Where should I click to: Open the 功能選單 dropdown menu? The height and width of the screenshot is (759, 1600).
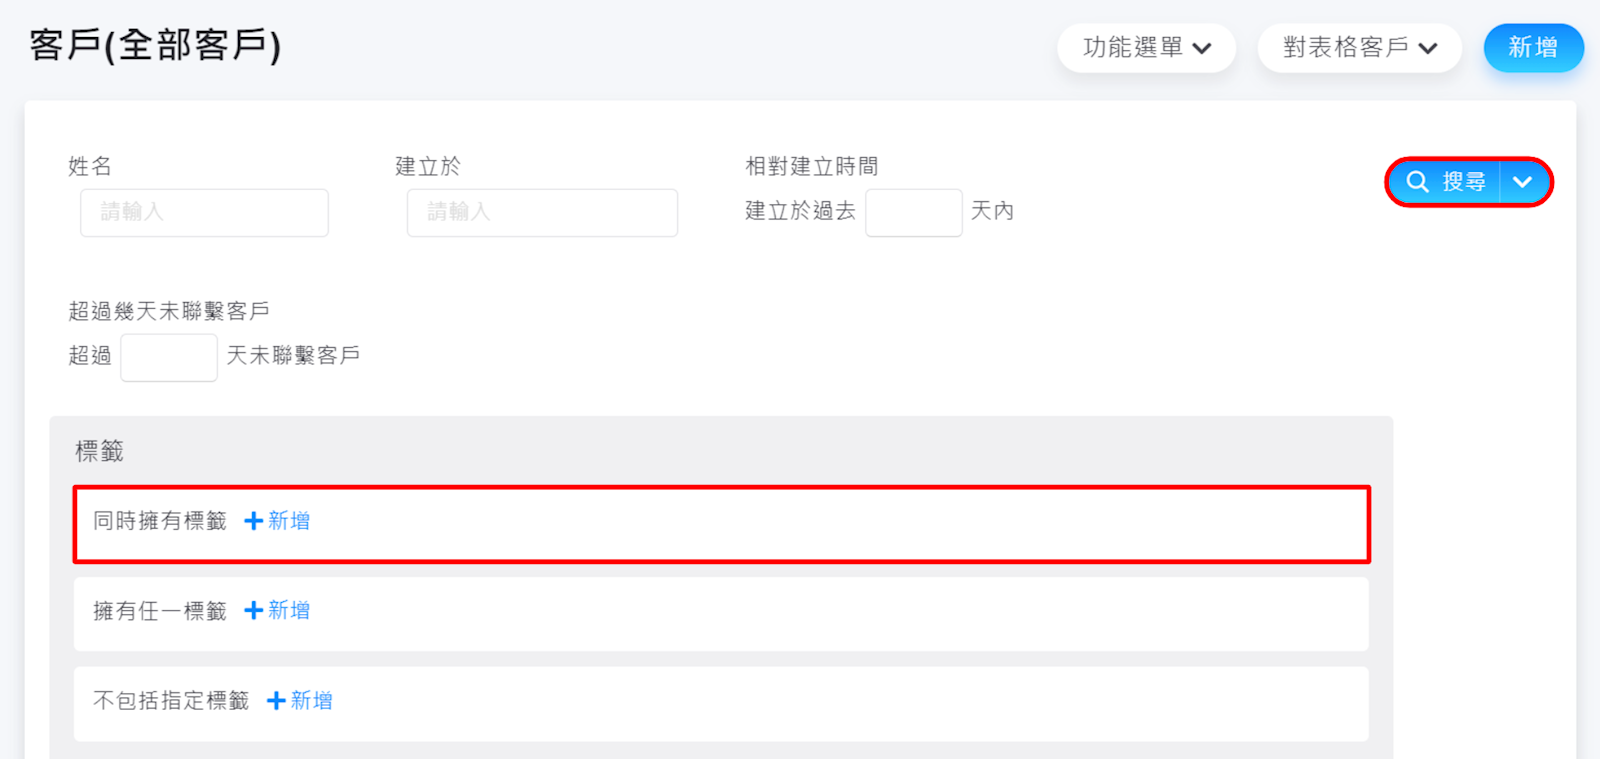pos(1146,48)
